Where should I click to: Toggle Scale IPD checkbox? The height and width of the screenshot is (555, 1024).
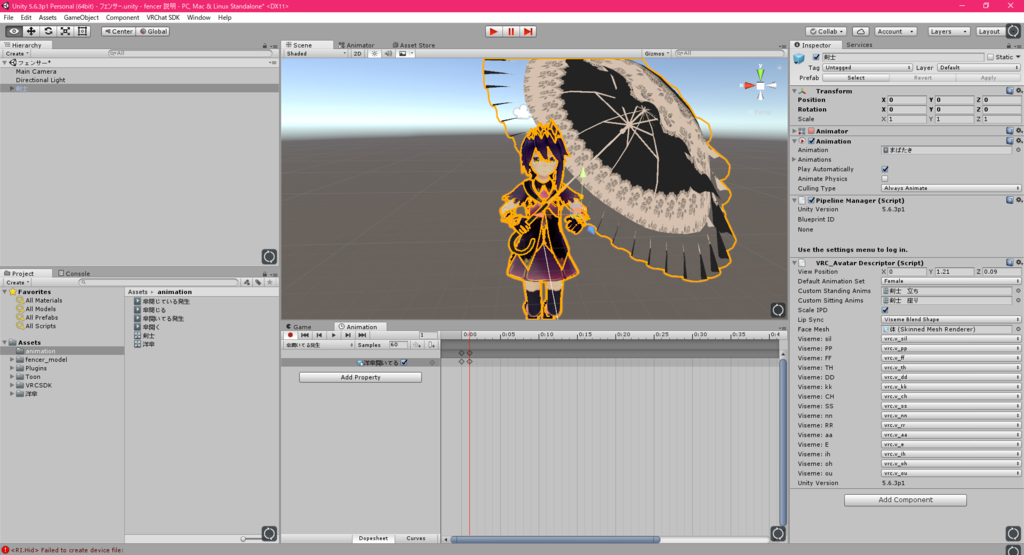pos(885,310)
